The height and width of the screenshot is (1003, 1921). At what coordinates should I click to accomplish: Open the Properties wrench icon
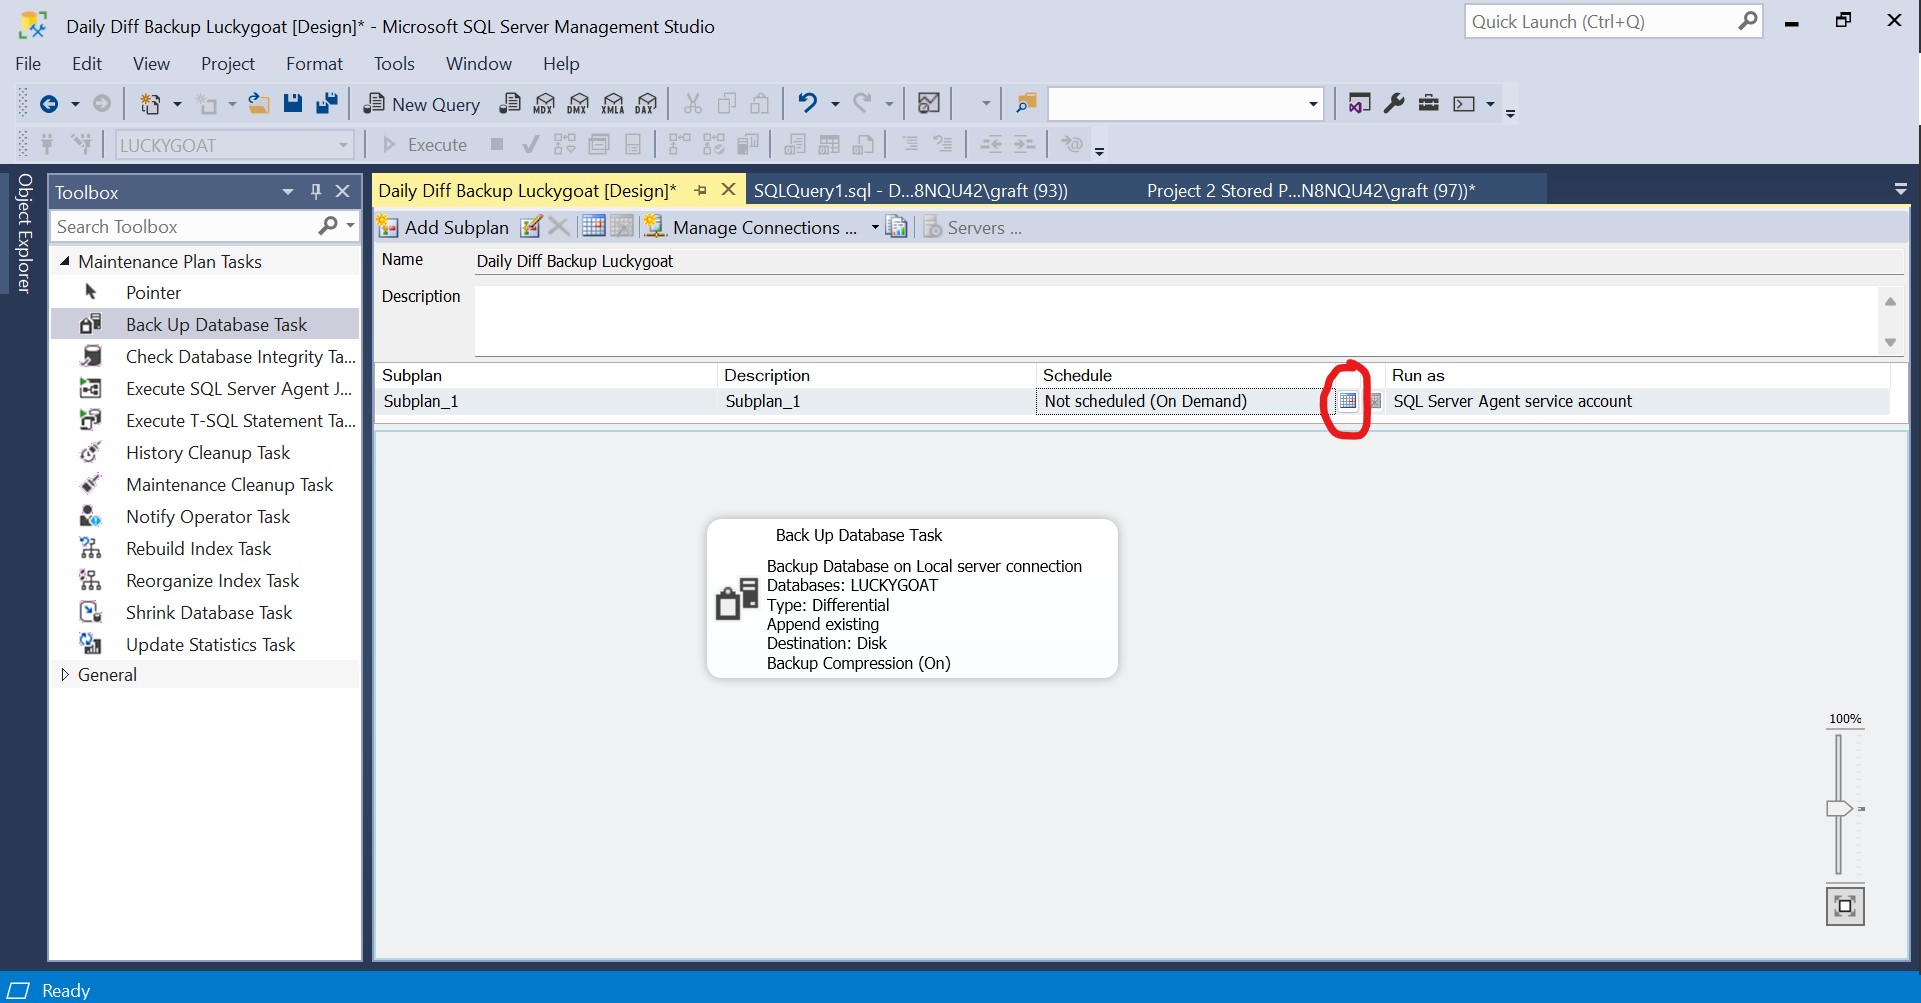1394,103
